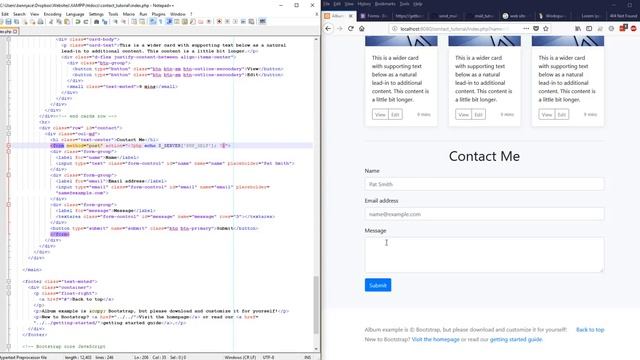Open Replace dialog from Notepad++ toolbar
The image size is (640, 360).
(104, 21)
